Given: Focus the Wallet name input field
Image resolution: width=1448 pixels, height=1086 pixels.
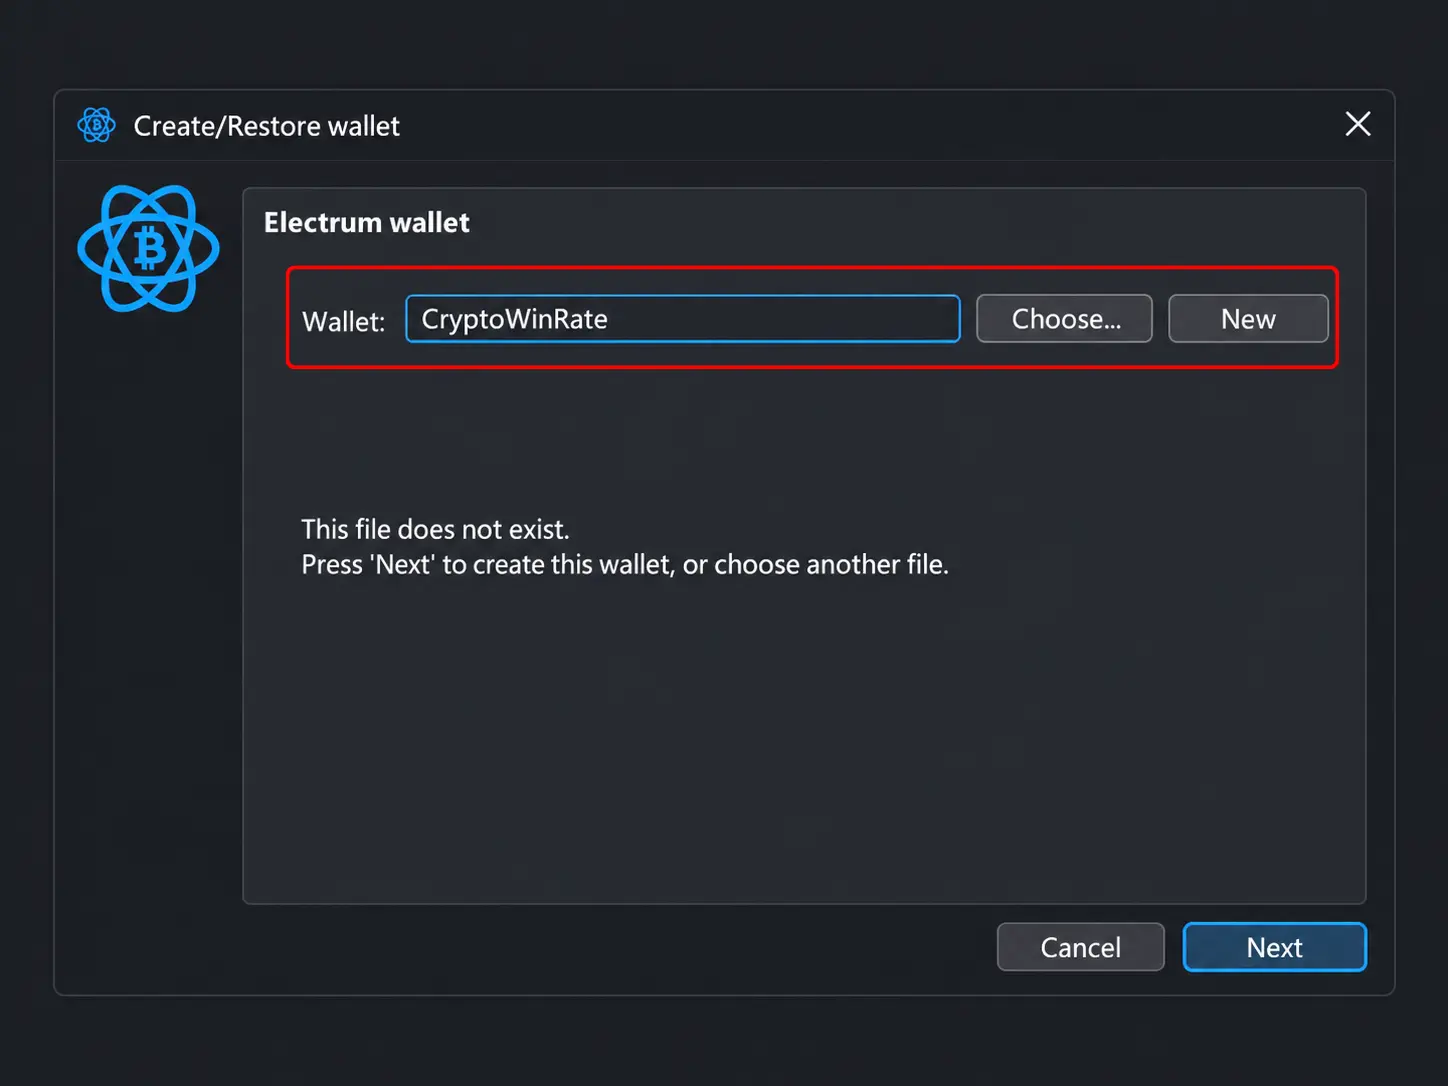Looking at the screenshot, I should 683,319.
